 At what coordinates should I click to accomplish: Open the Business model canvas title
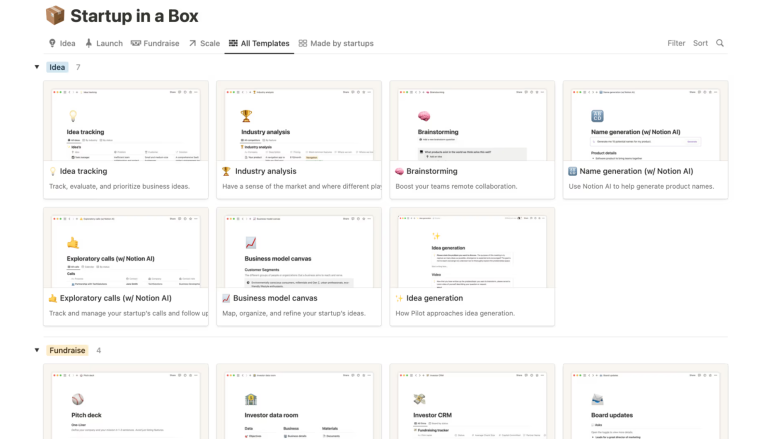click(x=275, y=298)
